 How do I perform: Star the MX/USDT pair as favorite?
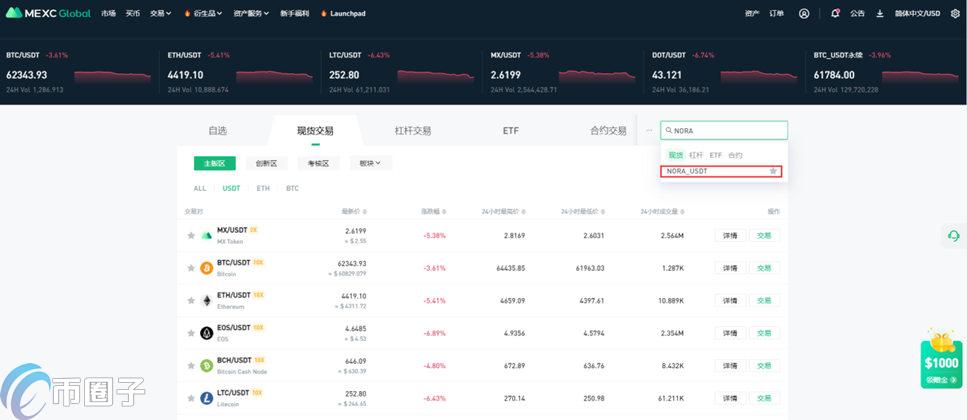[191, 236]
